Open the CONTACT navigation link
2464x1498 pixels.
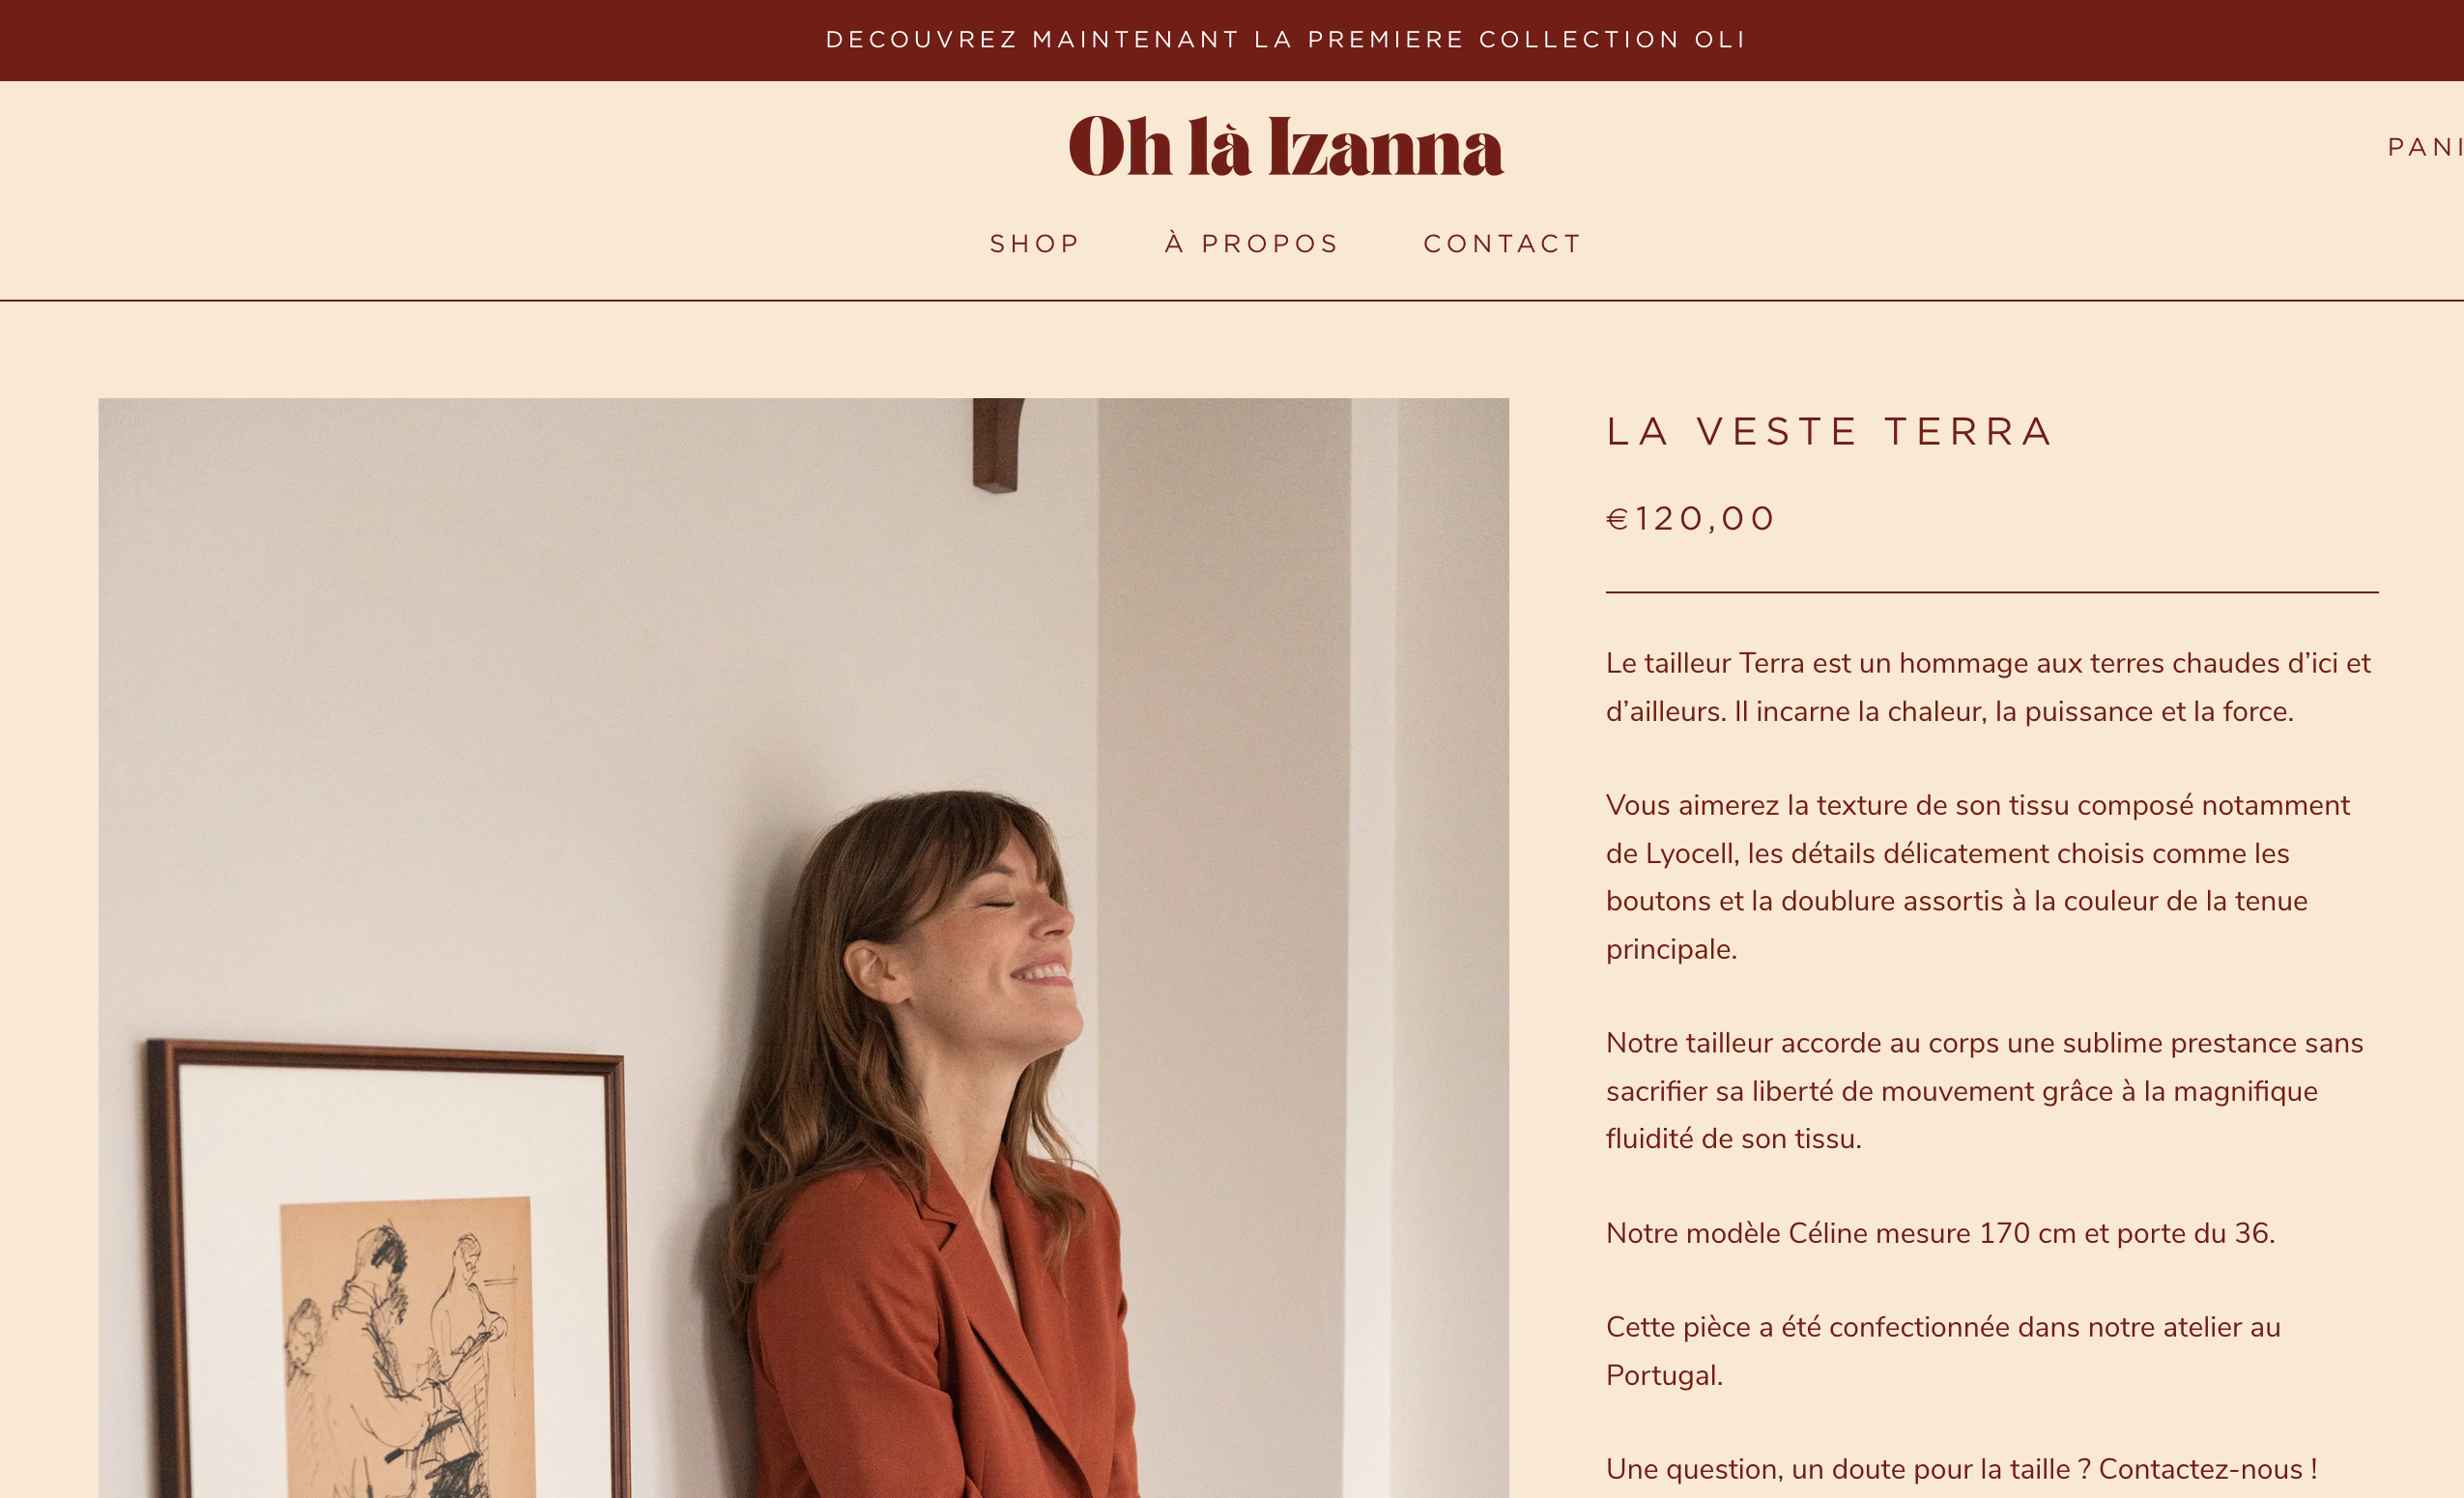tap(1502, 244)
